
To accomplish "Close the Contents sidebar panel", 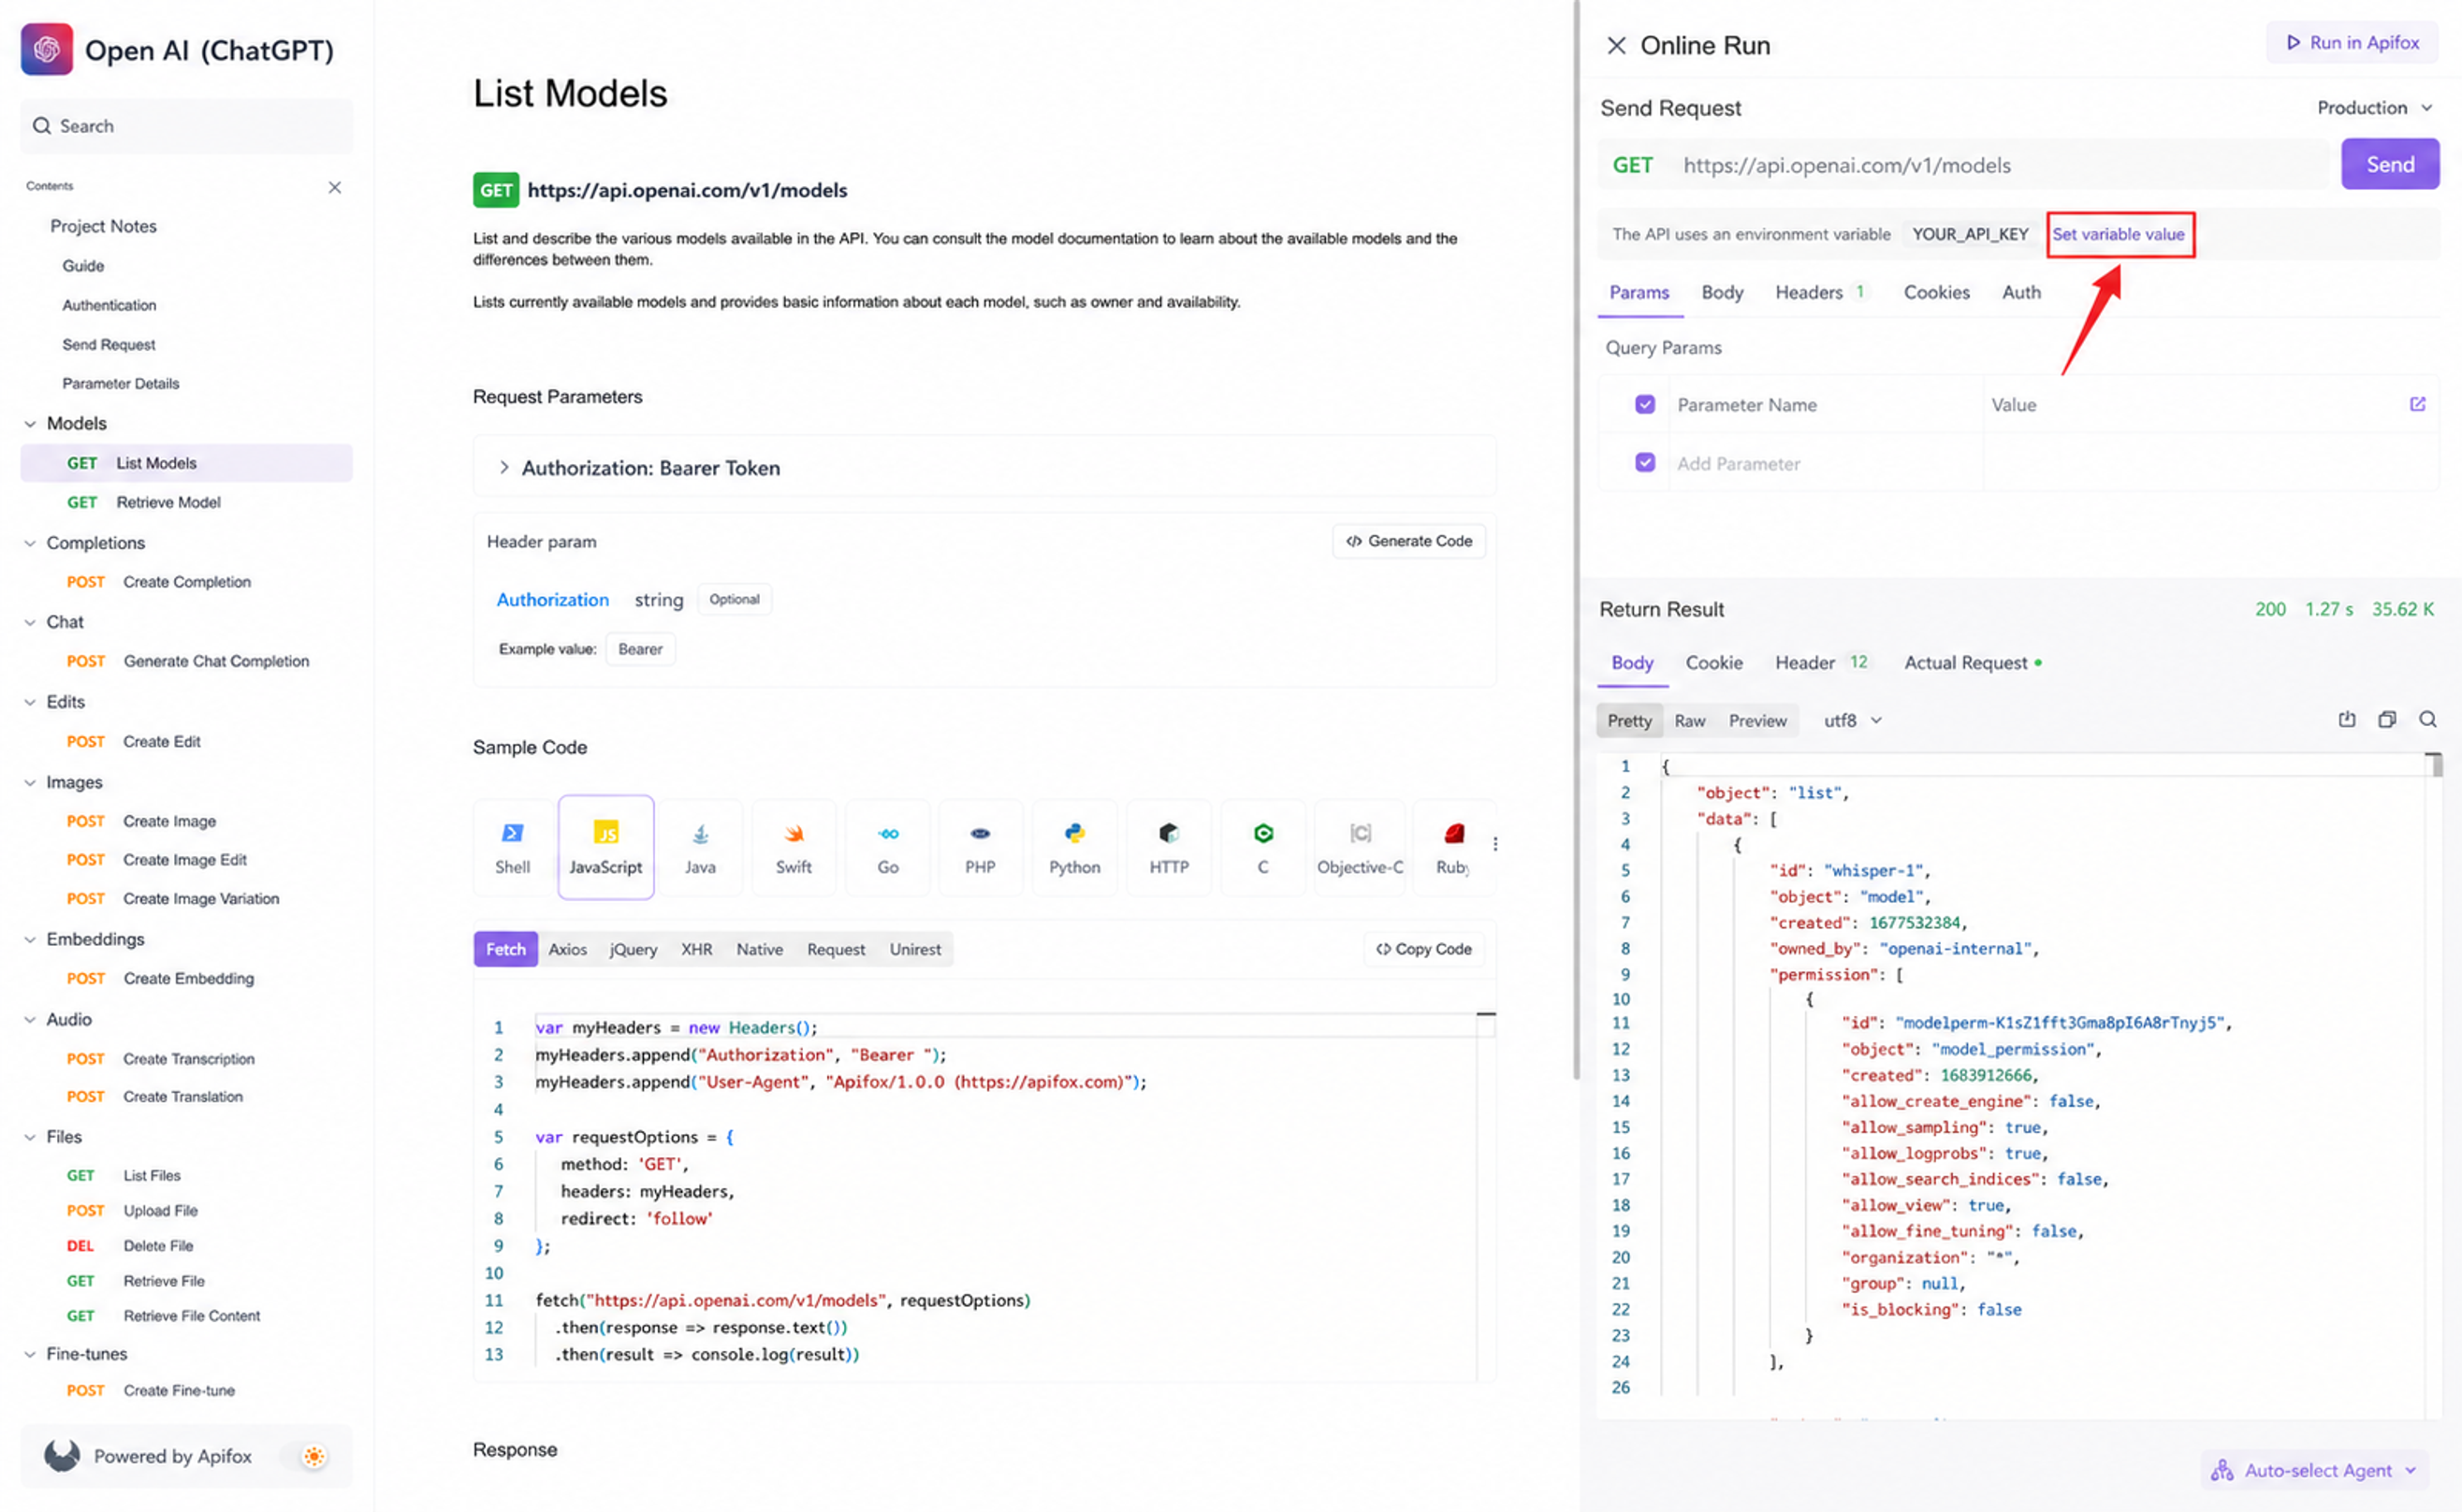I will [x=335, y=187].
